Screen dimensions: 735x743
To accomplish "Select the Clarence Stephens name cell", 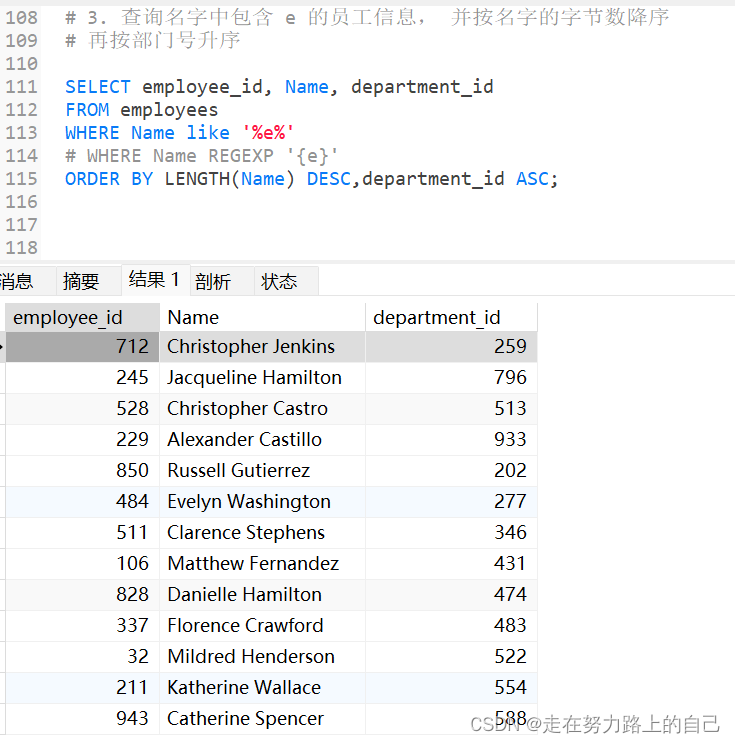I will (262, 533).
